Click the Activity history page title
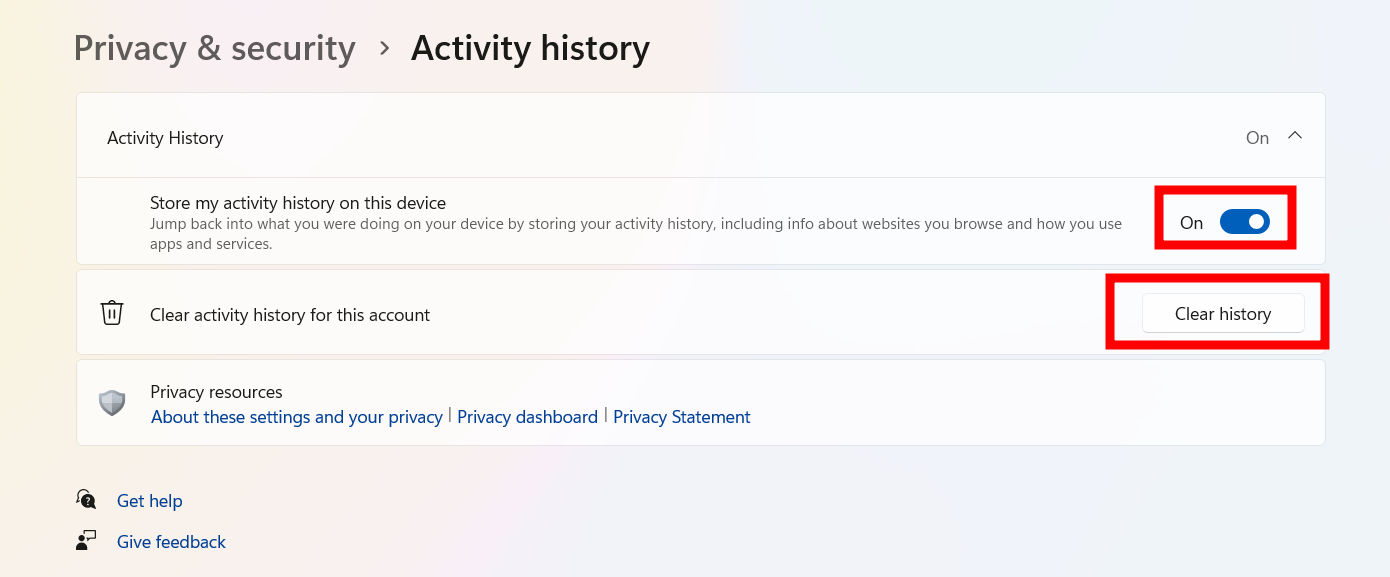1390x577 pixels. tap(530, 48)
